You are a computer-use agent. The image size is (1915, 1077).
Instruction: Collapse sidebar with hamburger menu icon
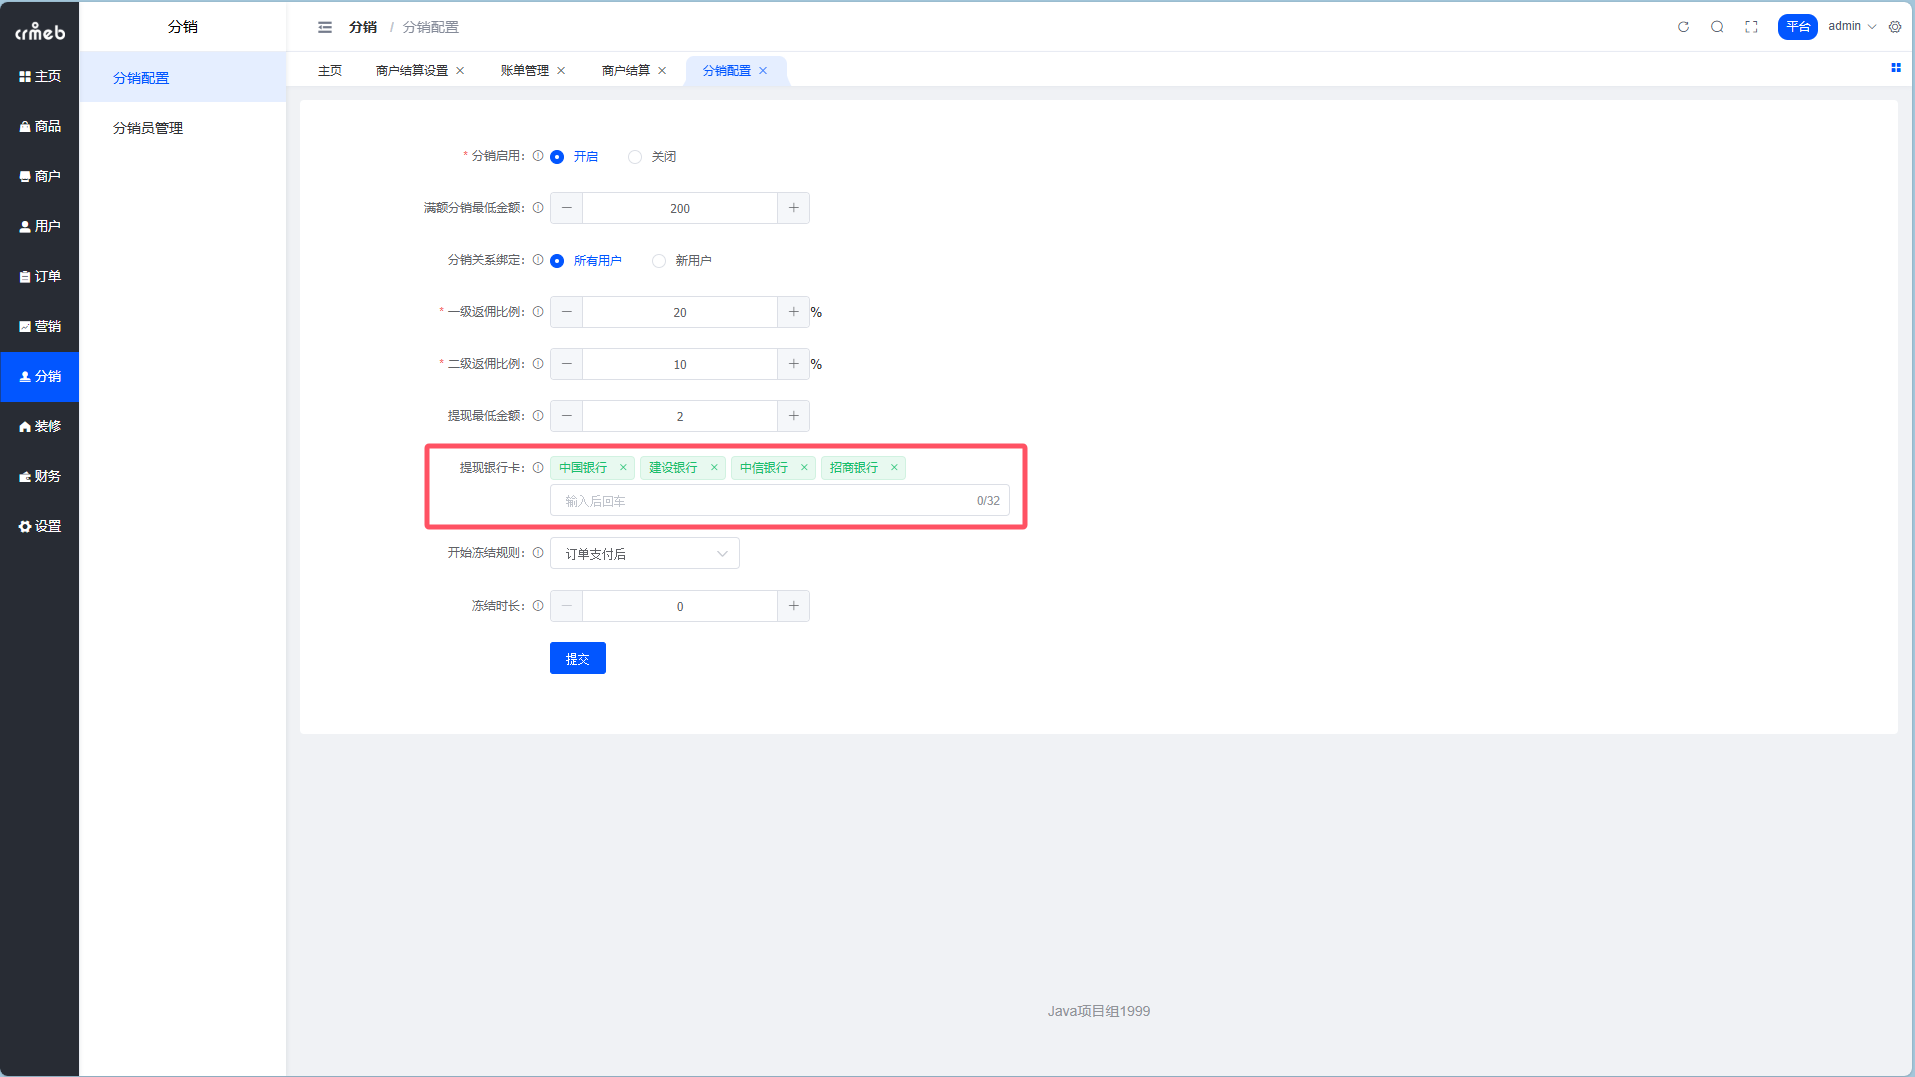pos(325,27)
